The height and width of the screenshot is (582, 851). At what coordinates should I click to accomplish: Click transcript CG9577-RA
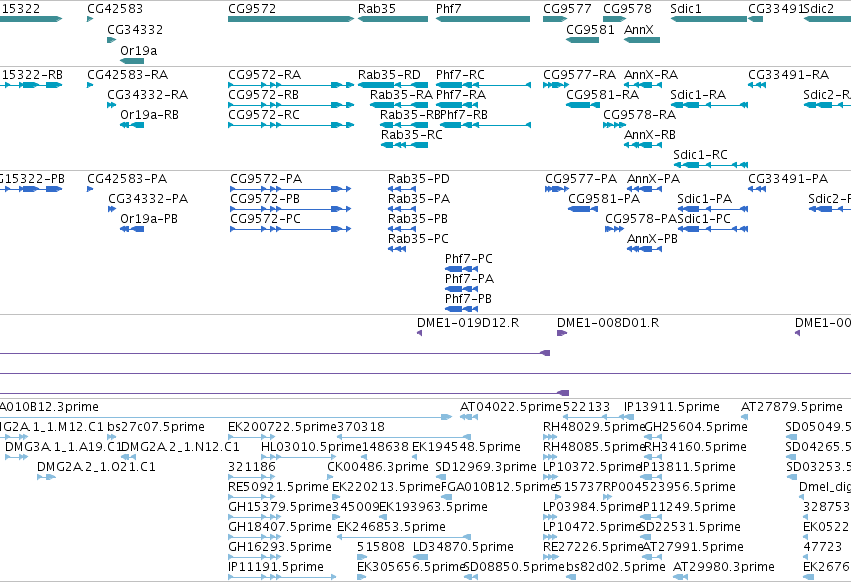click(x=580, y=74)
